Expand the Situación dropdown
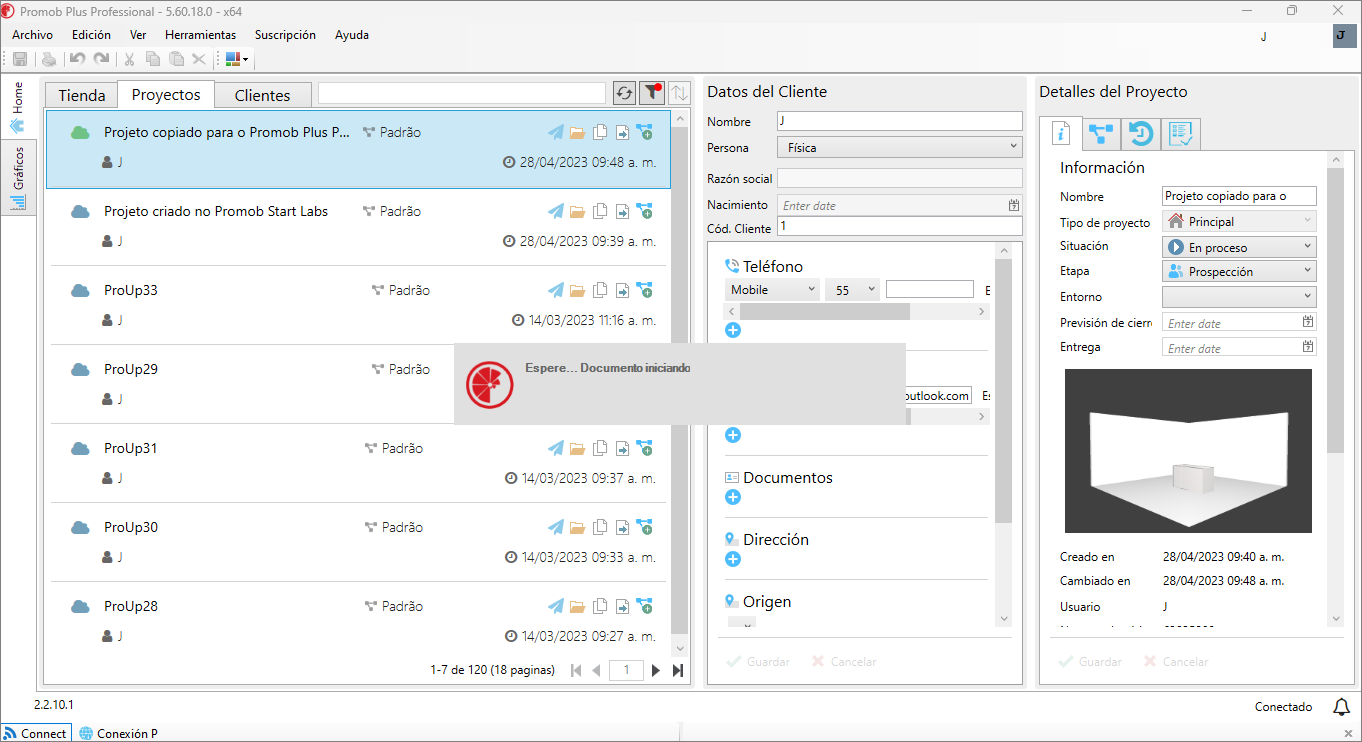 point(1239,247)
